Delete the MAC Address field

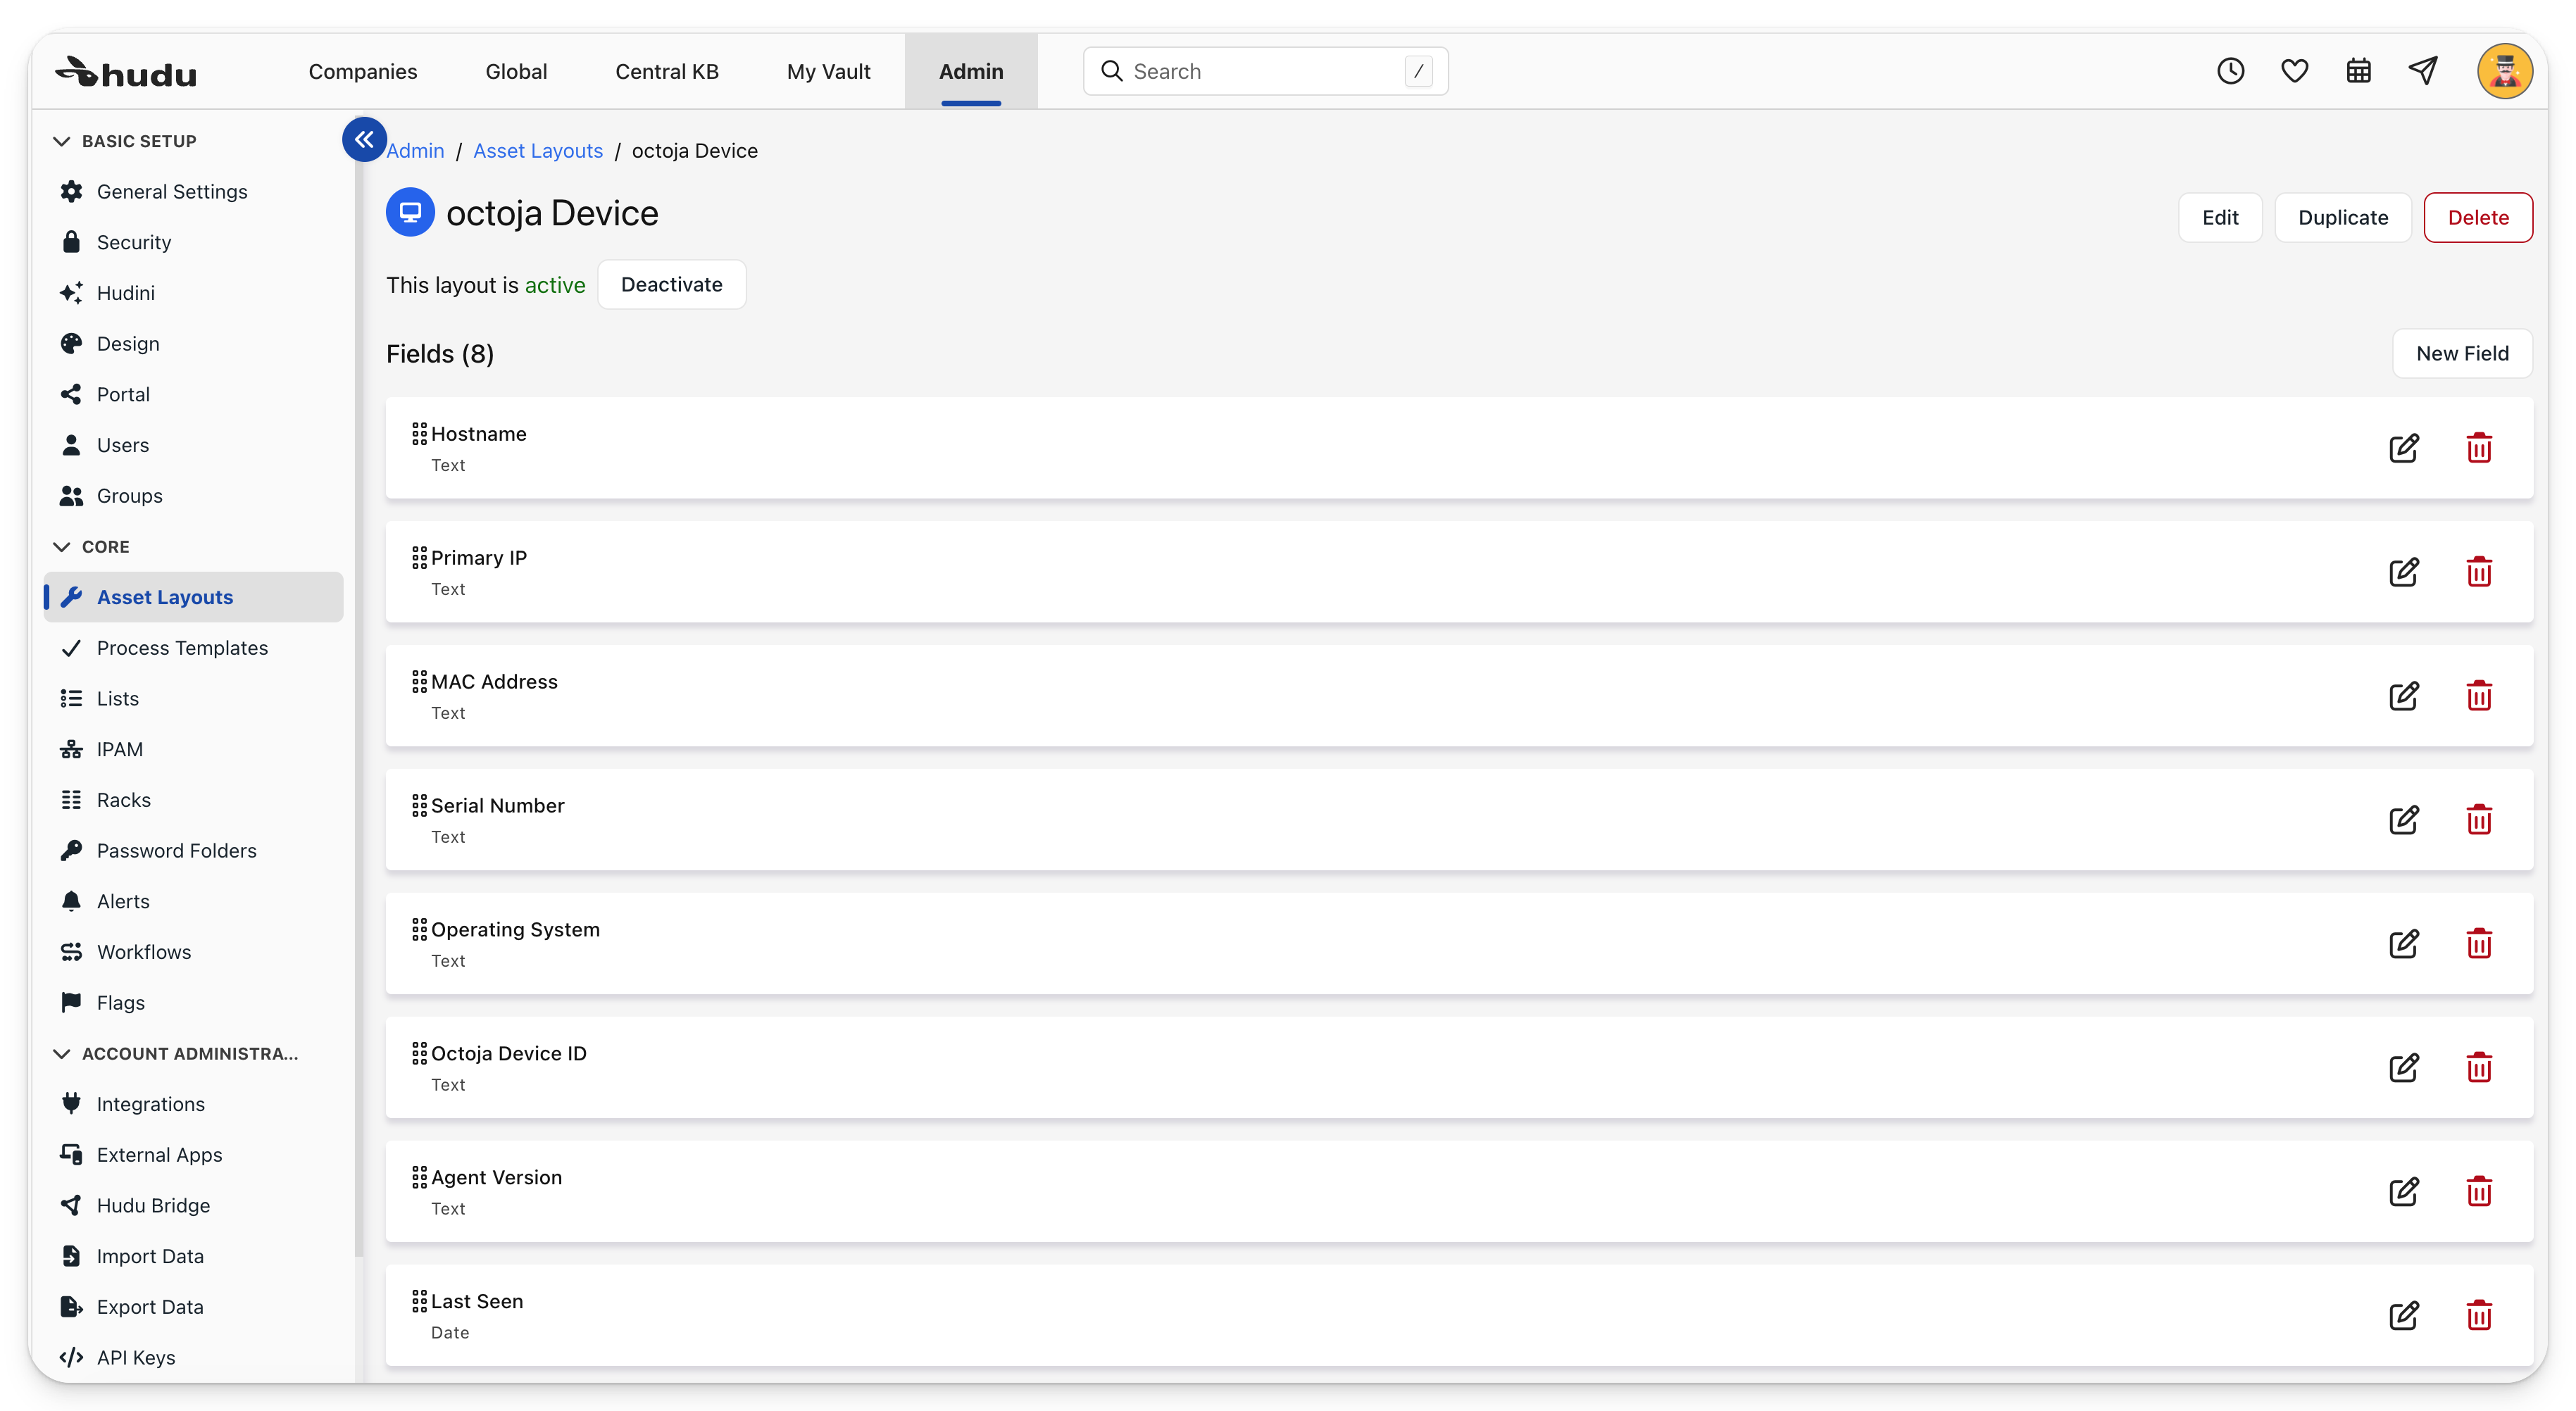[x=2478, y=696]
